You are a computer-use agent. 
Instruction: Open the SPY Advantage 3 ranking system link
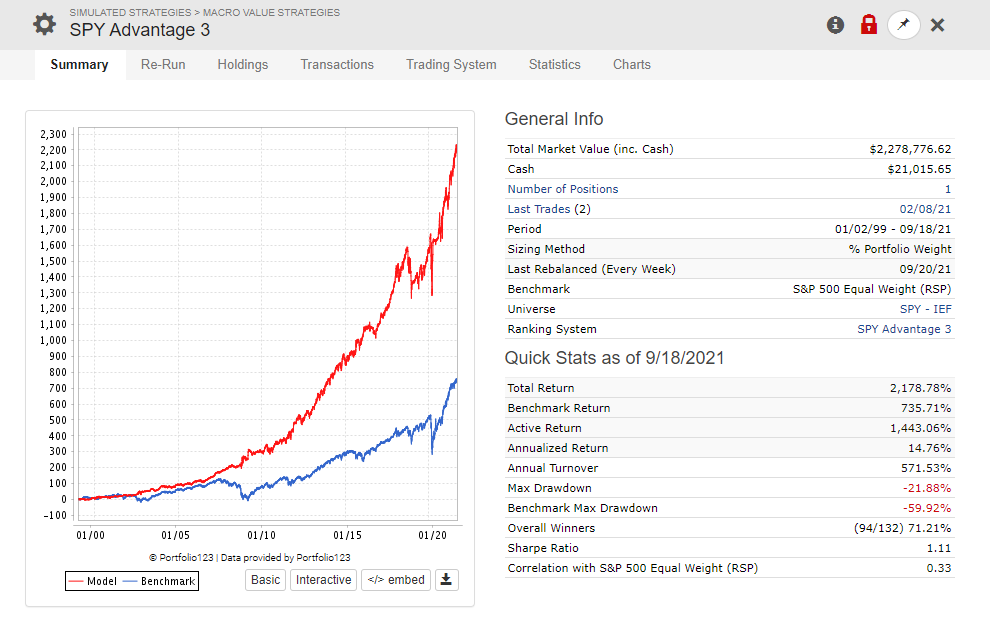coord(904,329)
